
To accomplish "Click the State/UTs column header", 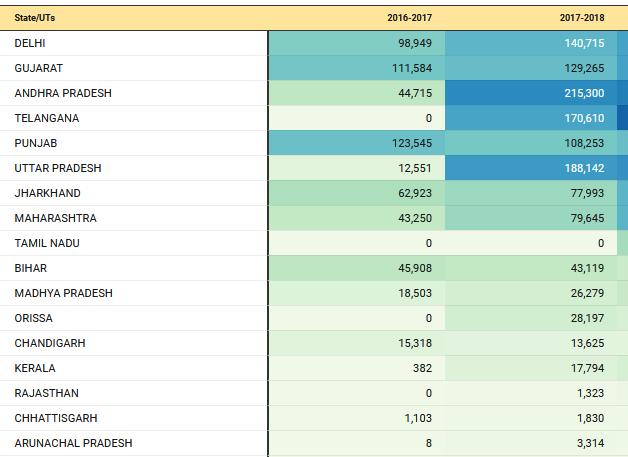I will pyautogui.click(x=35, y=18).
